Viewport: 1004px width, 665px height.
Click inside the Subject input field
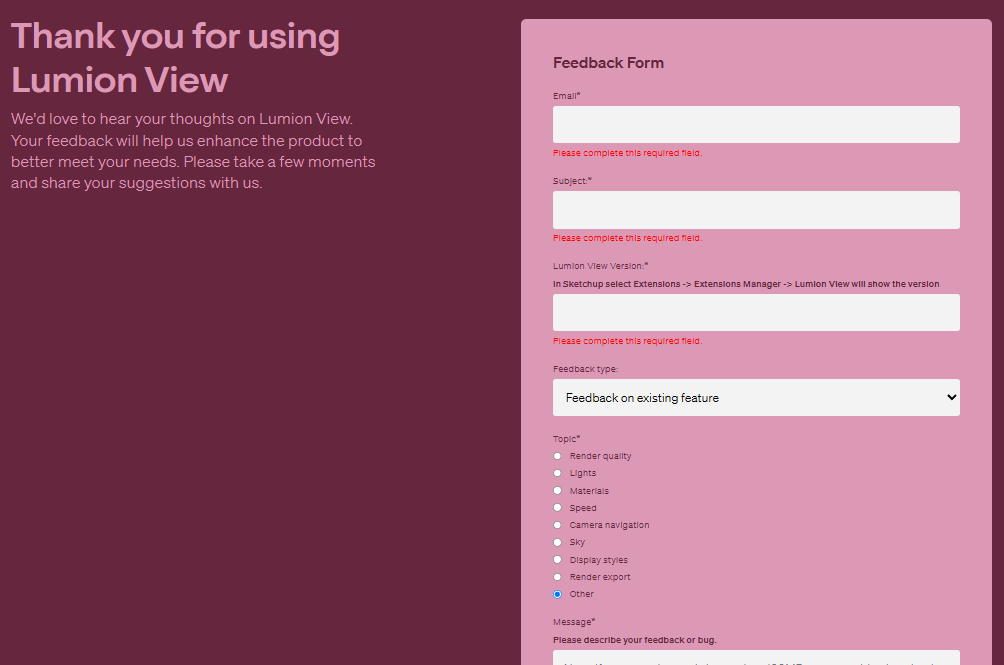[756, 209]
